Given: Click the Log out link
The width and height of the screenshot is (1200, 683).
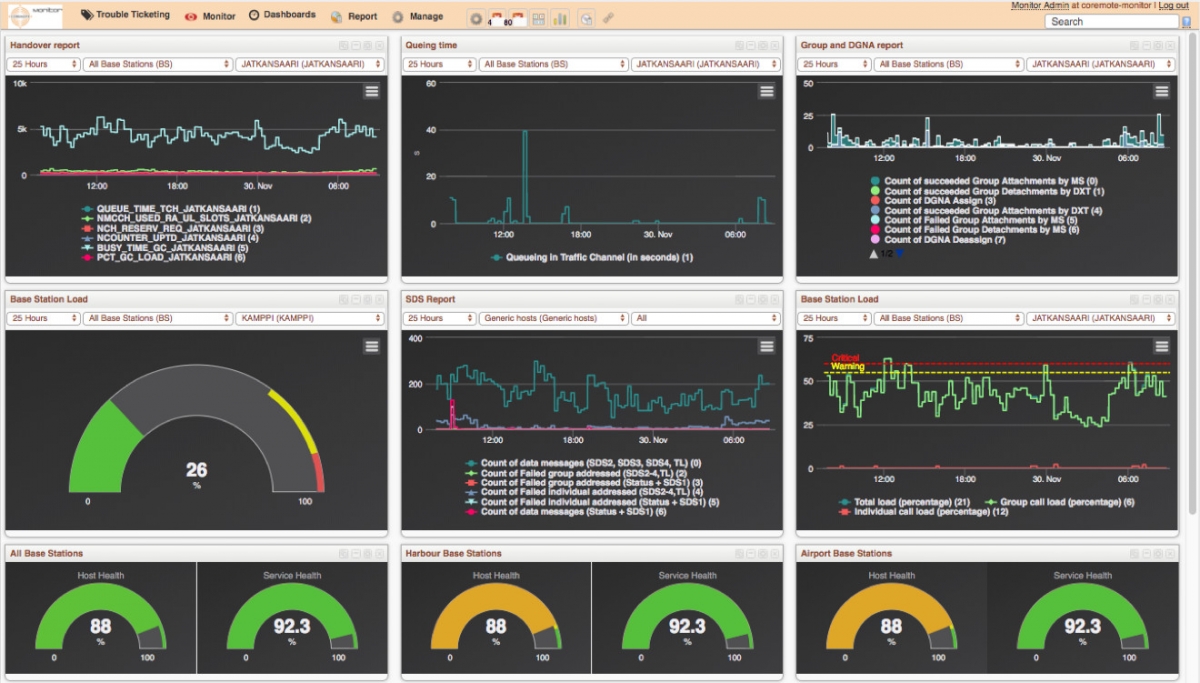Looking at the screenshot, I should [x=1174, y=6].
